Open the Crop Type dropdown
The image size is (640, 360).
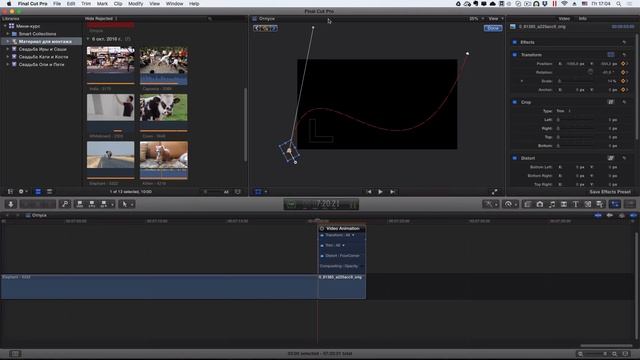(563, 111)
